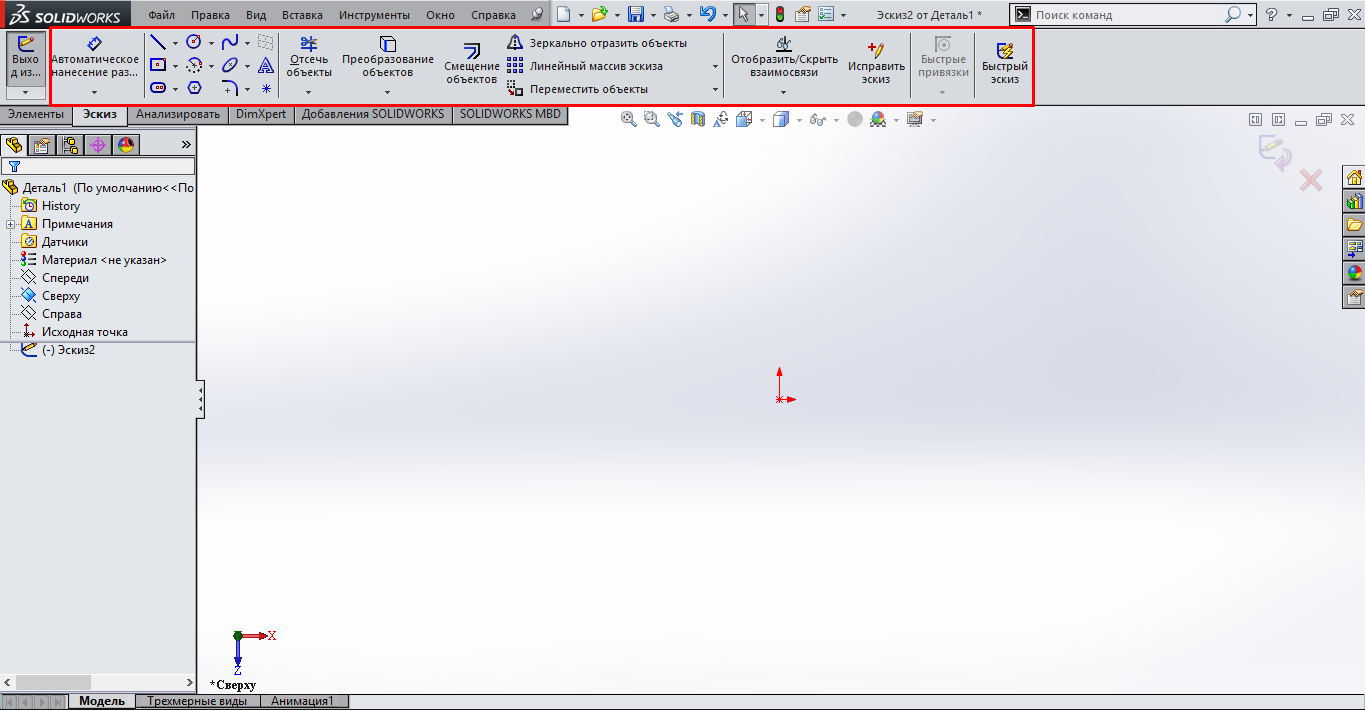Open the PropertyManager panel tab
Image resolution: width=1365 pixels, height=710 pixels.
pyautogui.click(x=42, y=145)
